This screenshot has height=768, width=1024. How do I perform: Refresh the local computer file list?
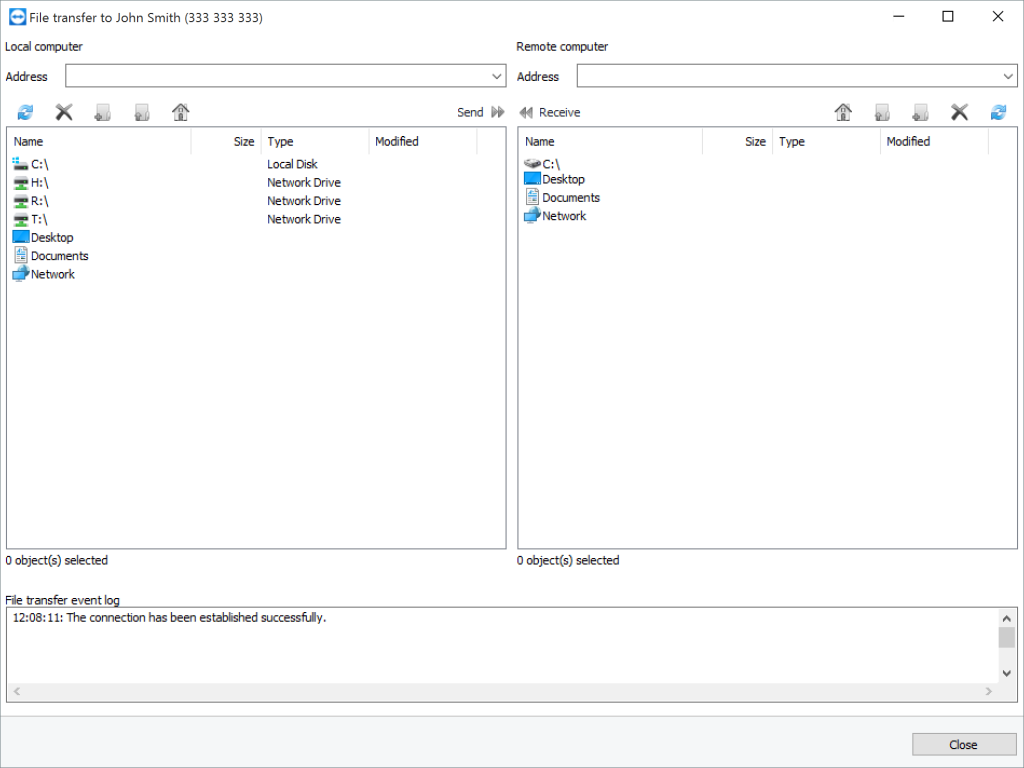pos(25,112)
